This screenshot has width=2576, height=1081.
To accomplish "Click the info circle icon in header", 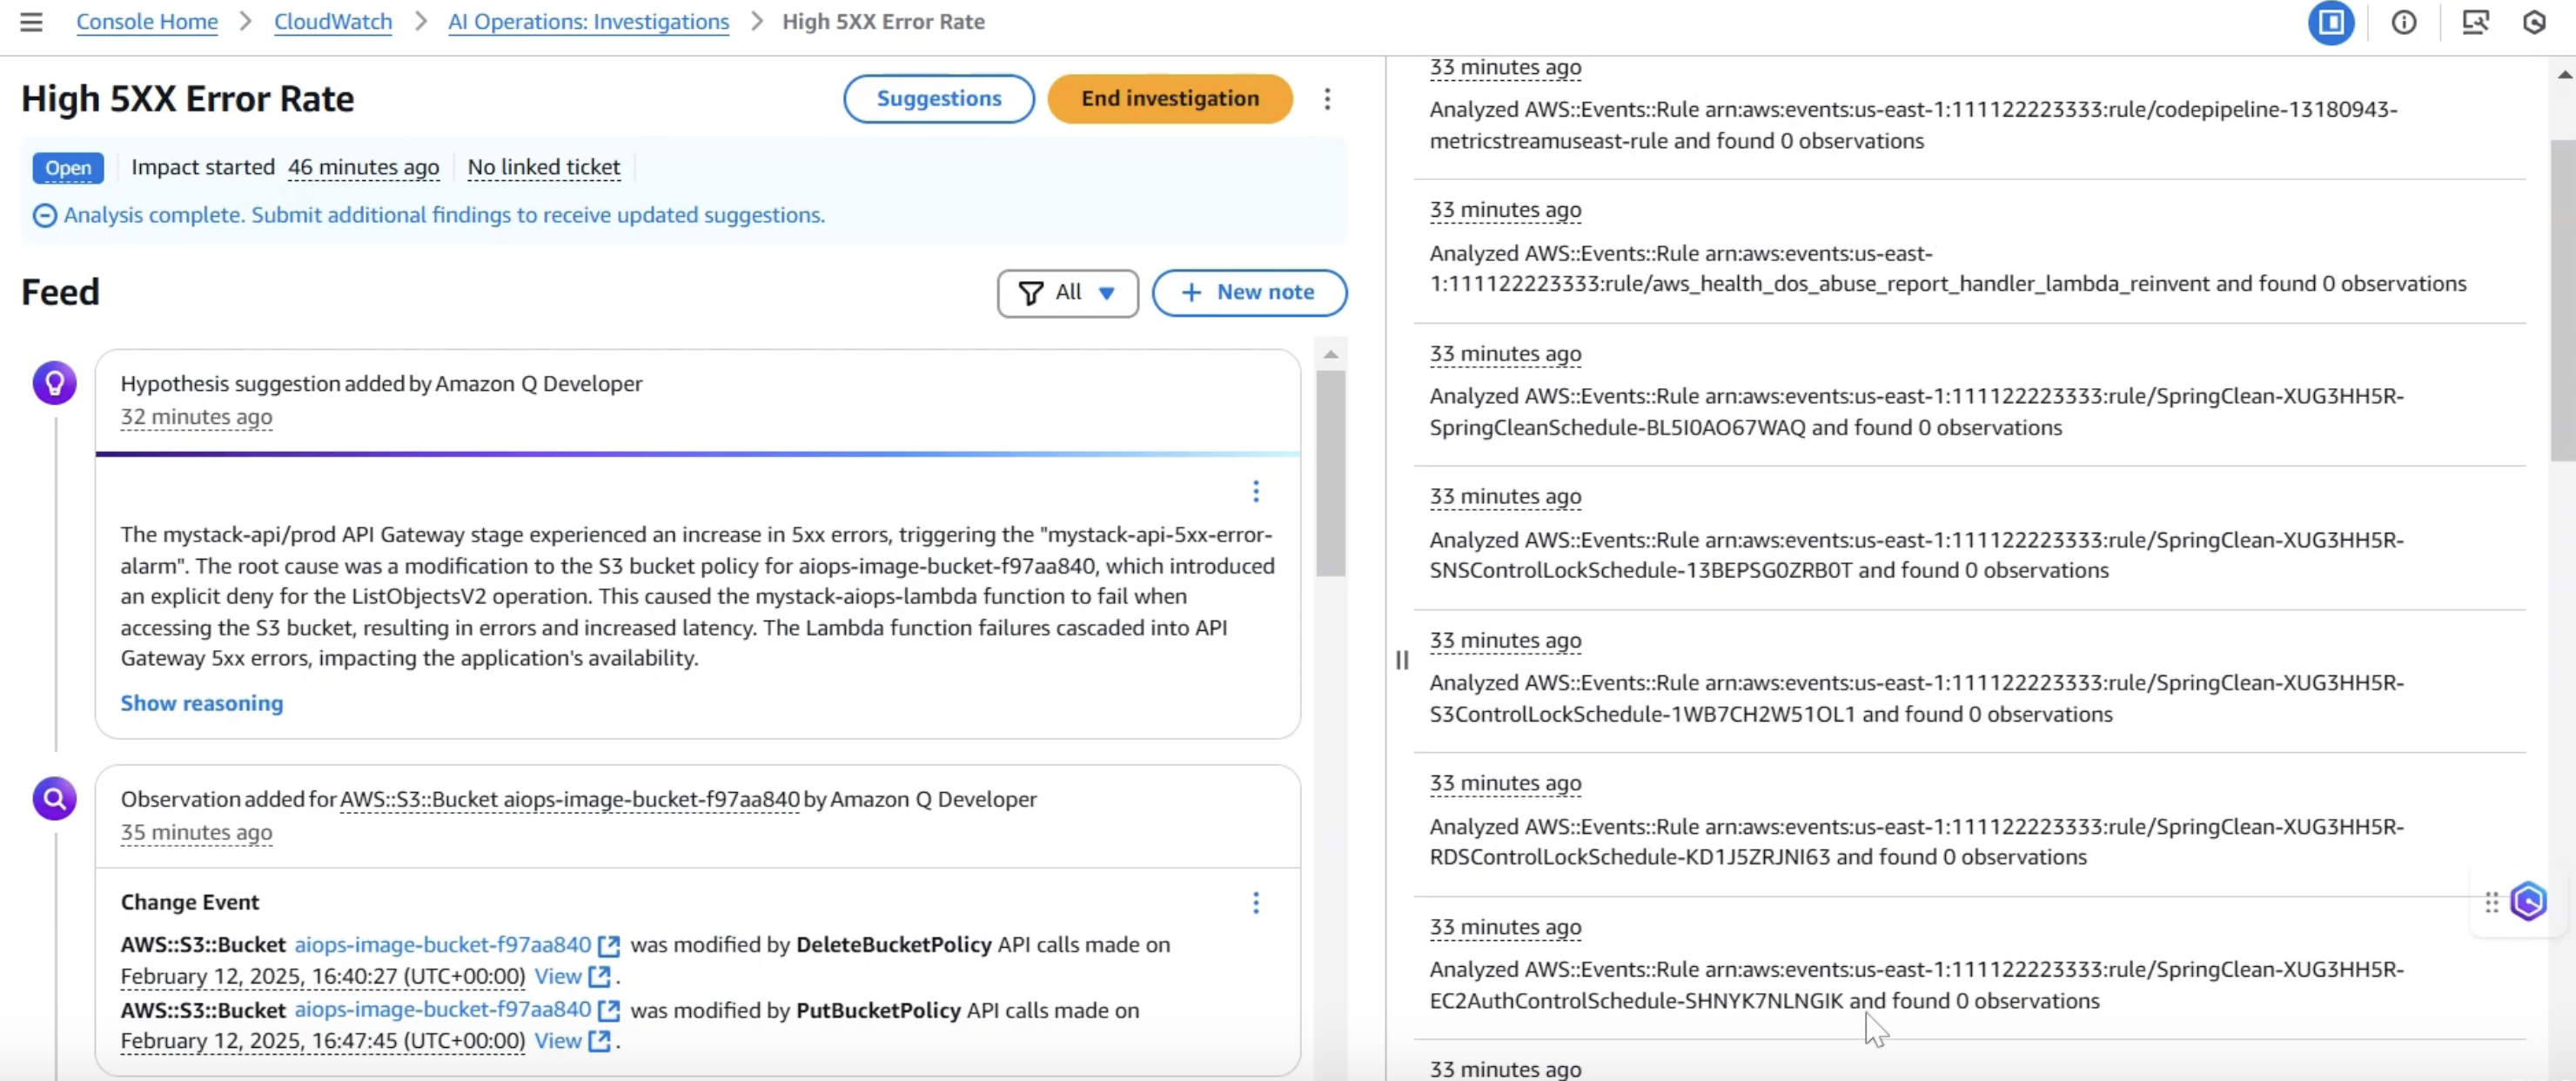I will [x=2404, y=22].
